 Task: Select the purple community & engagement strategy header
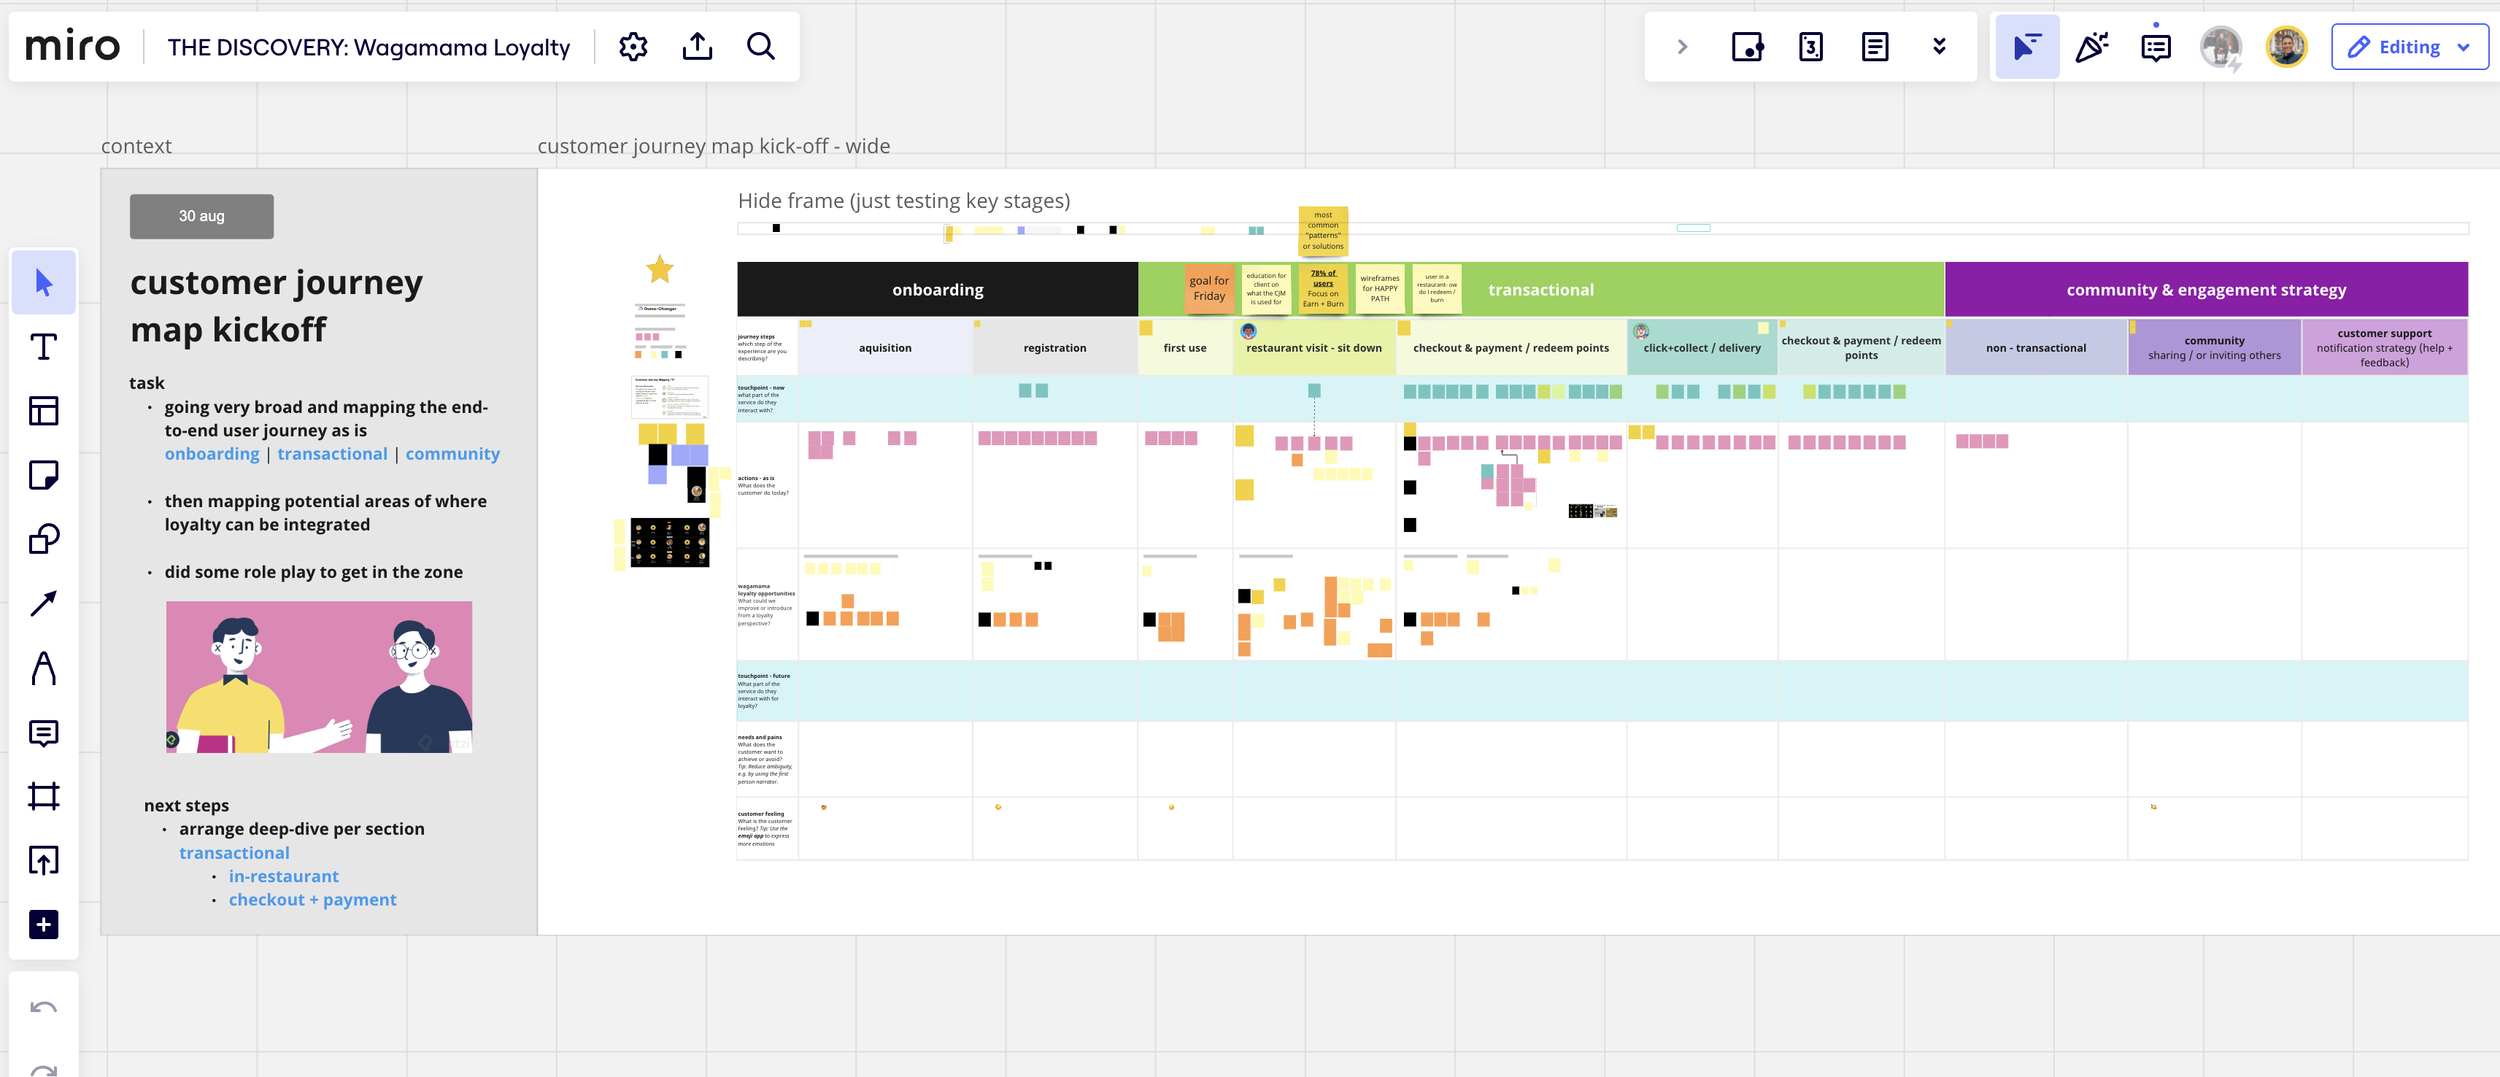[2206, 290]
